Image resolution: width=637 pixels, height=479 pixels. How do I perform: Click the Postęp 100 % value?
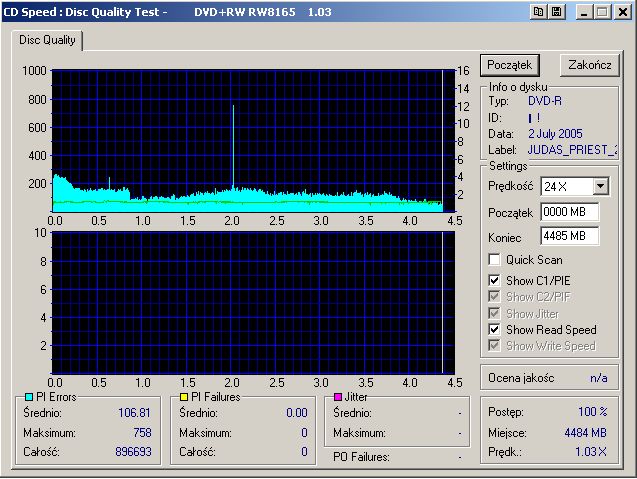tap(593, 412)
